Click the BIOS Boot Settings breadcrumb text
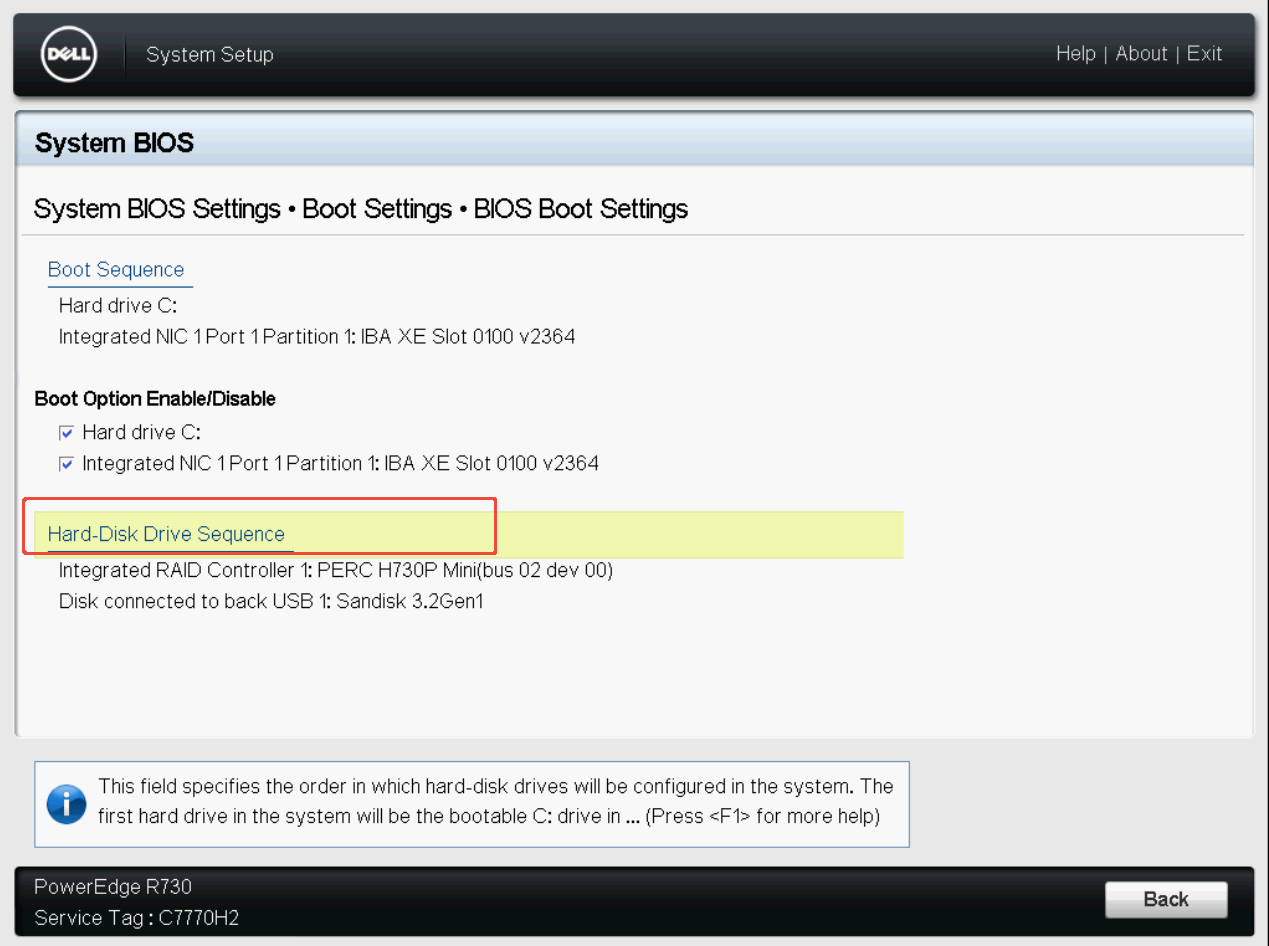This screenshot has width=1269, height=946. coord(581,209)
